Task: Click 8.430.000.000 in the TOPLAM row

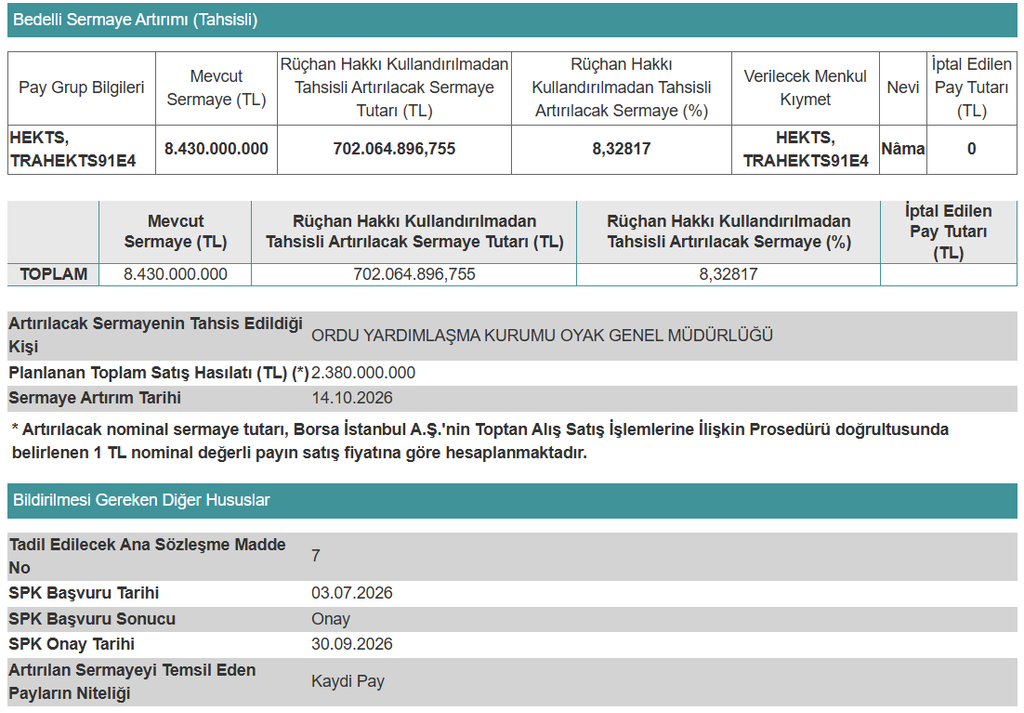Action: 175,274
